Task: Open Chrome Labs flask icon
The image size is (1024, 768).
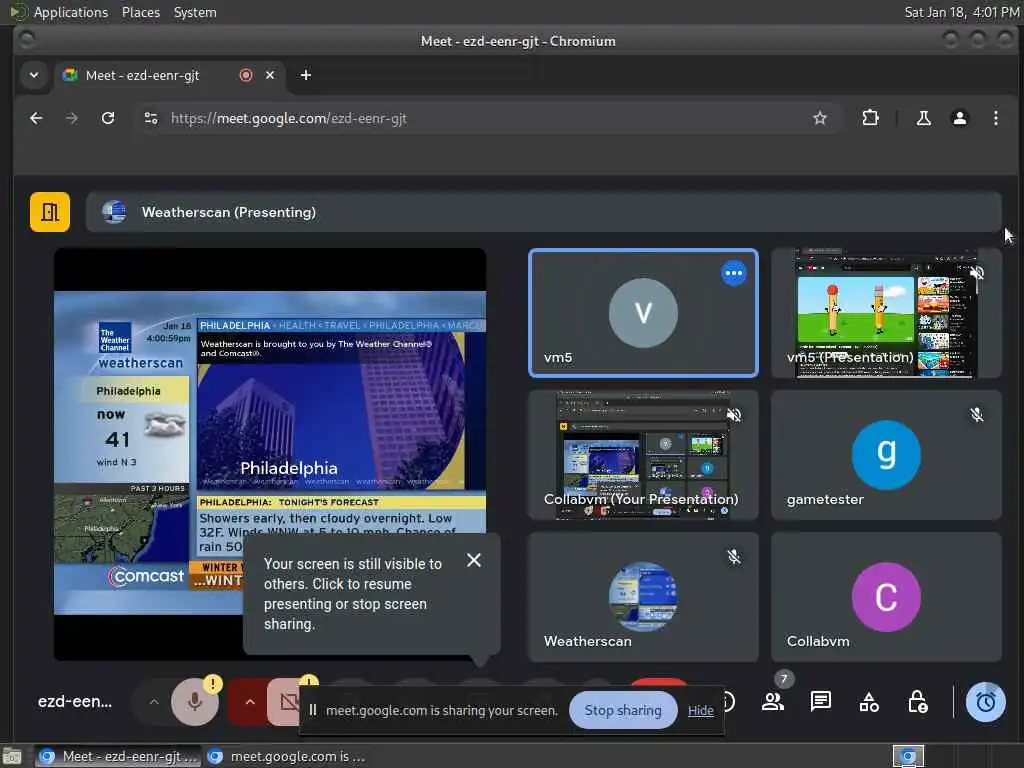Action: [923, 118]
